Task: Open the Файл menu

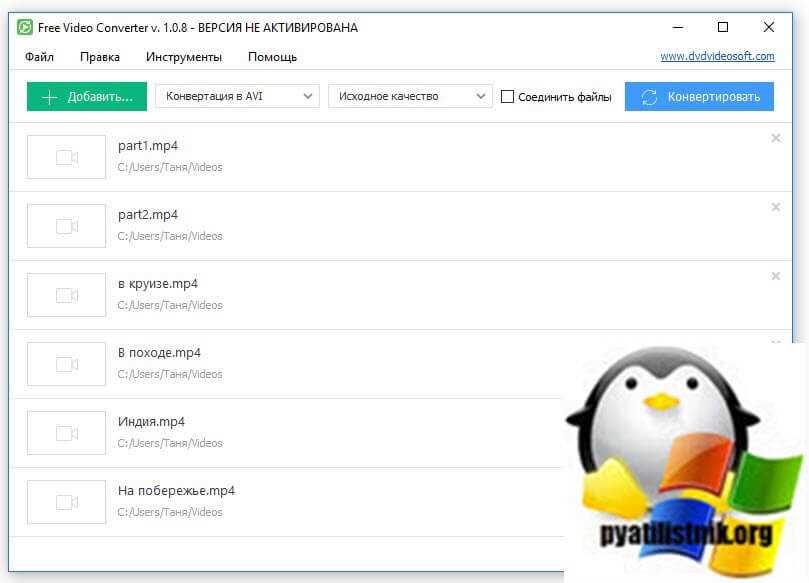Action: (x=39, y=57)
